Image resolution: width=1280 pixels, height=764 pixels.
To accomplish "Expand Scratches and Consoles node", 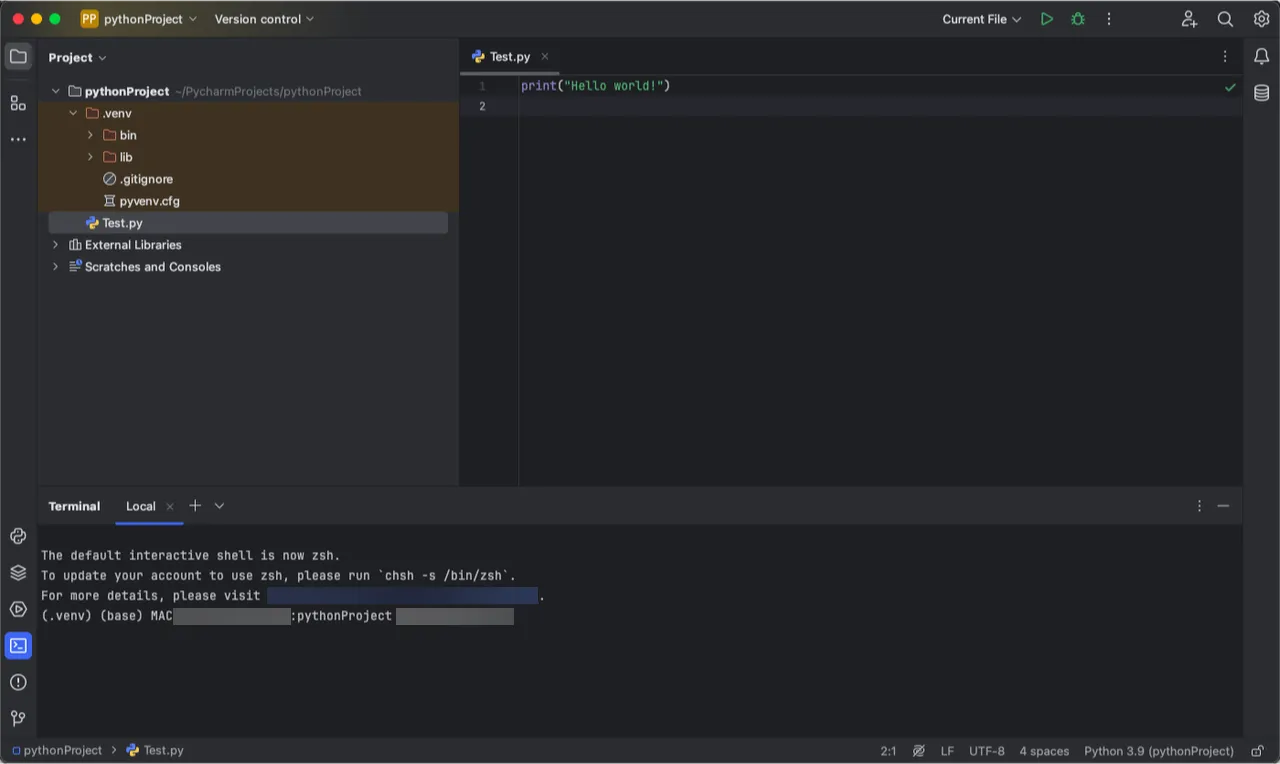I will (56, 267).
